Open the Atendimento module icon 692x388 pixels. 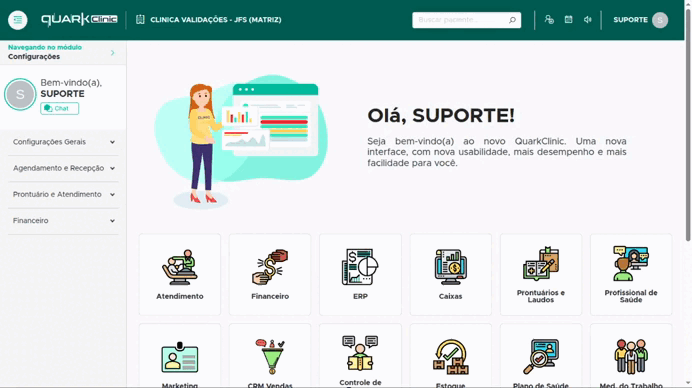coord(180,267)
